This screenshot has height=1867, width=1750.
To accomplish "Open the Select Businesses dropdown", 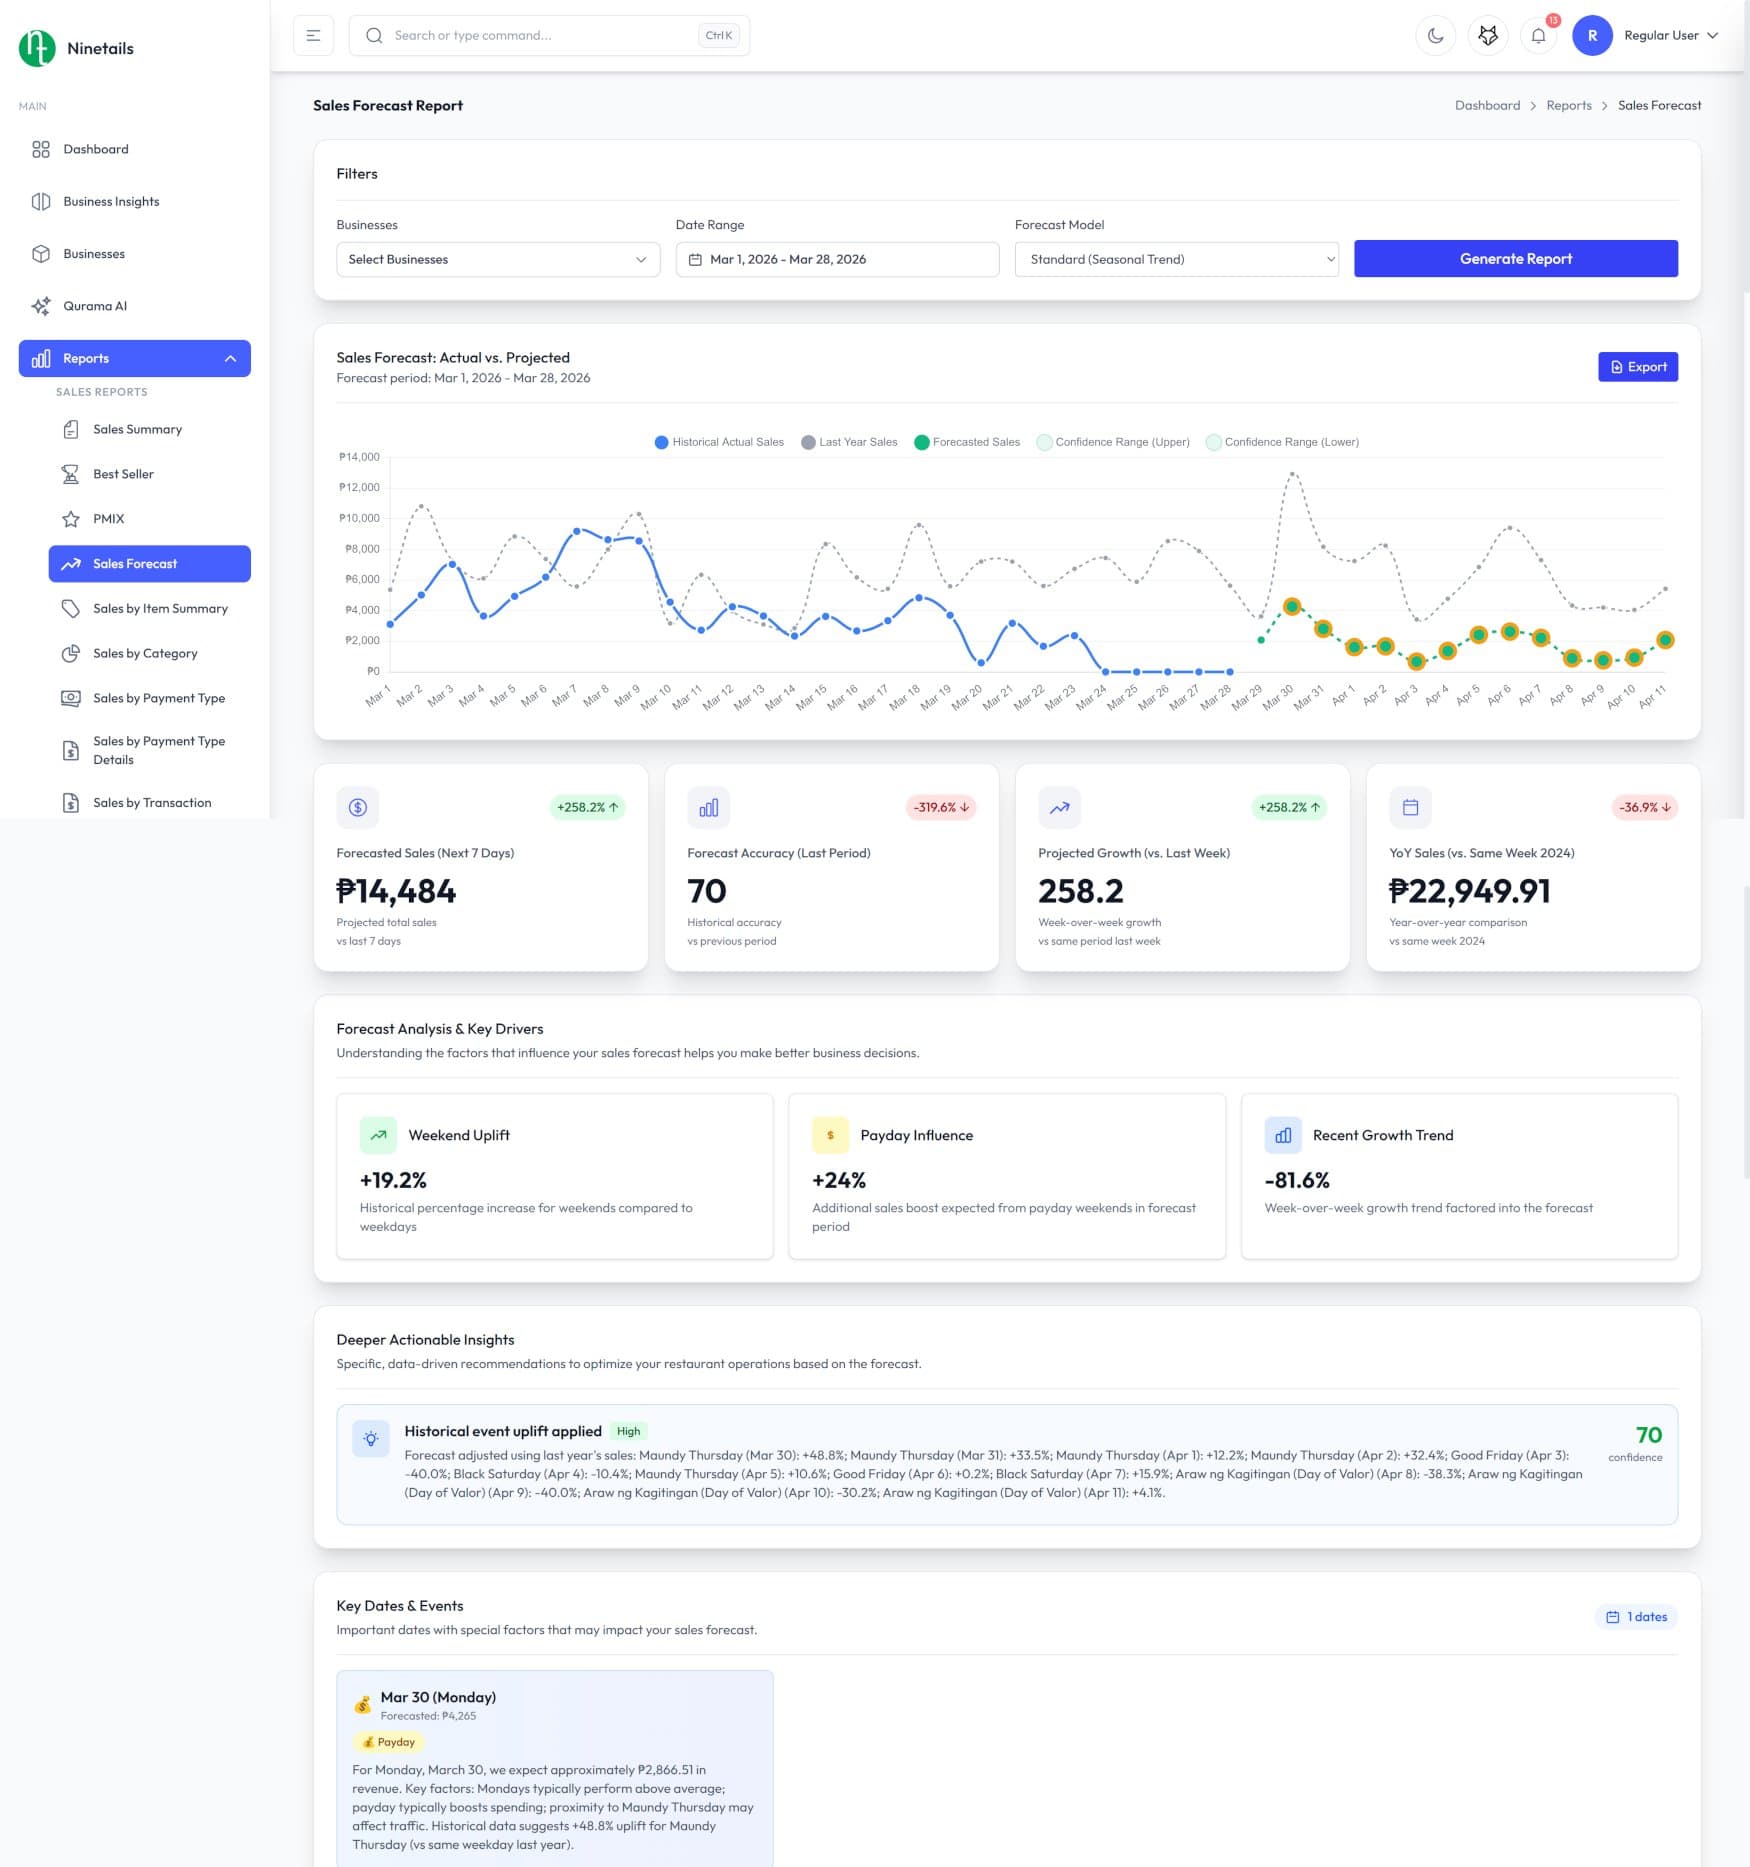I will [x=497, y=259].
